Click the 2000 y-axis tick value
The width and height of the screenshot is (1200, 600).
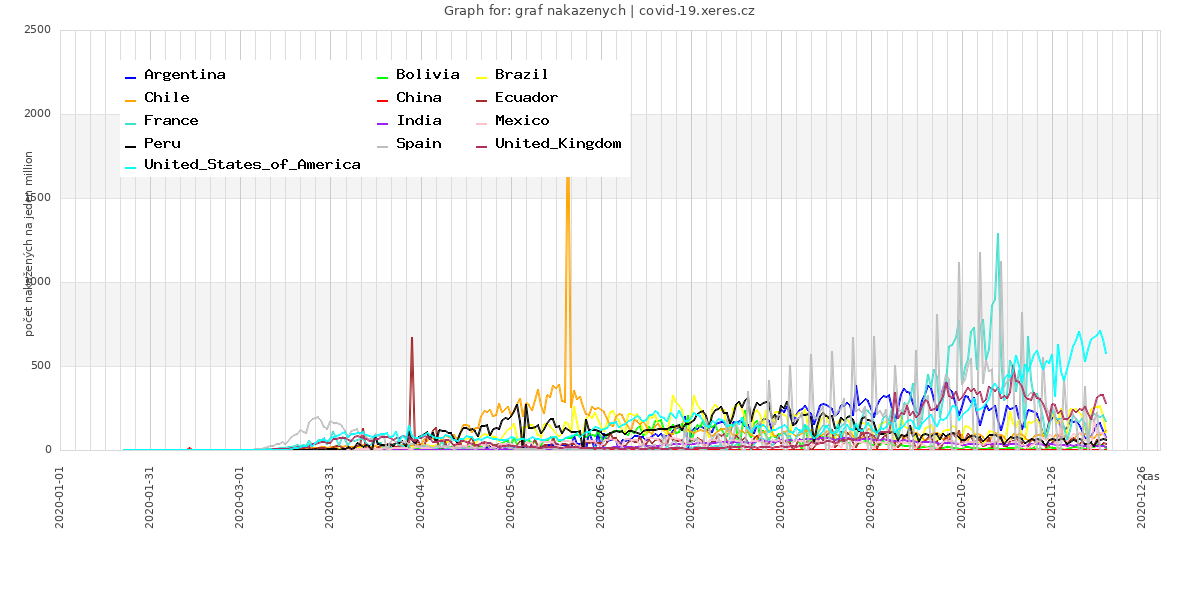click(38, 114)
